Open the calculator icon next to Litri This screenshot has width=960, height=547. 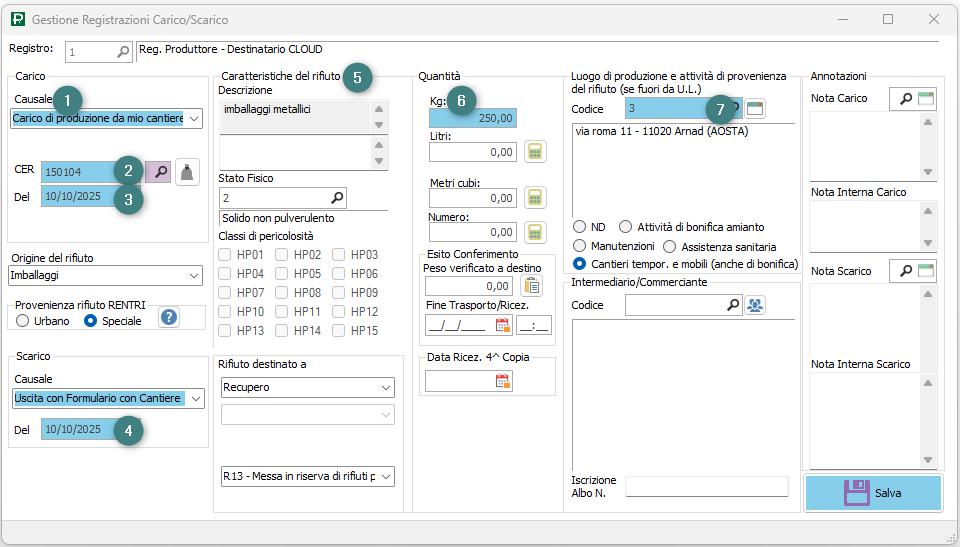(x=536, y=152)
